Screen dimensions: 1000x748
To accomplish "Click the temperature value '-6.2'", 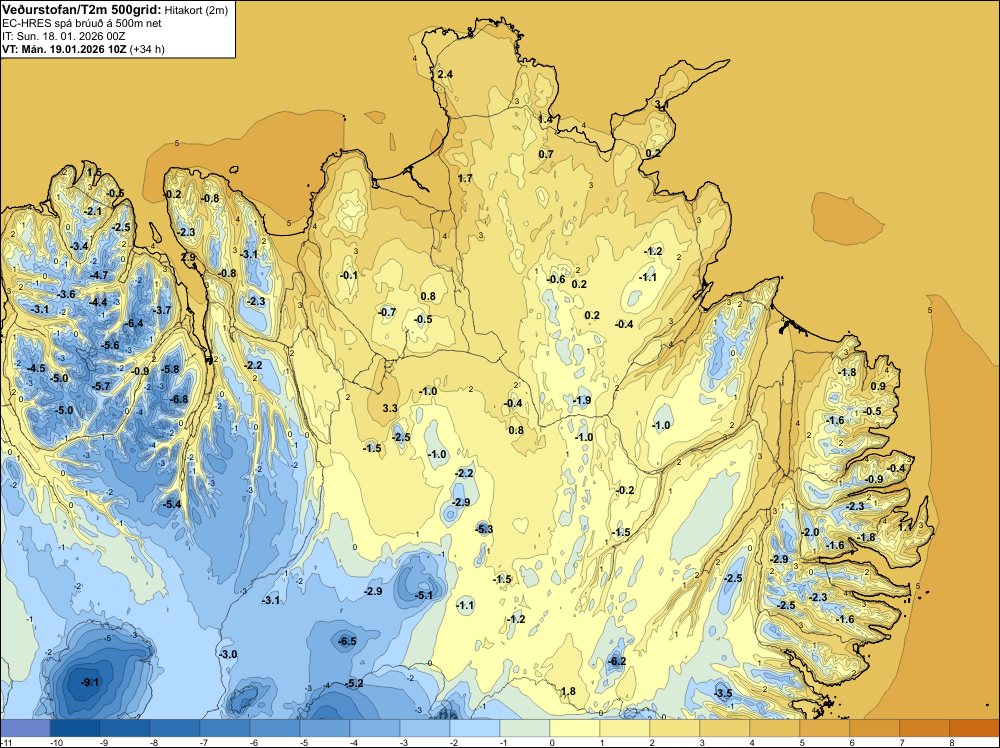I will tap(617, 661).
